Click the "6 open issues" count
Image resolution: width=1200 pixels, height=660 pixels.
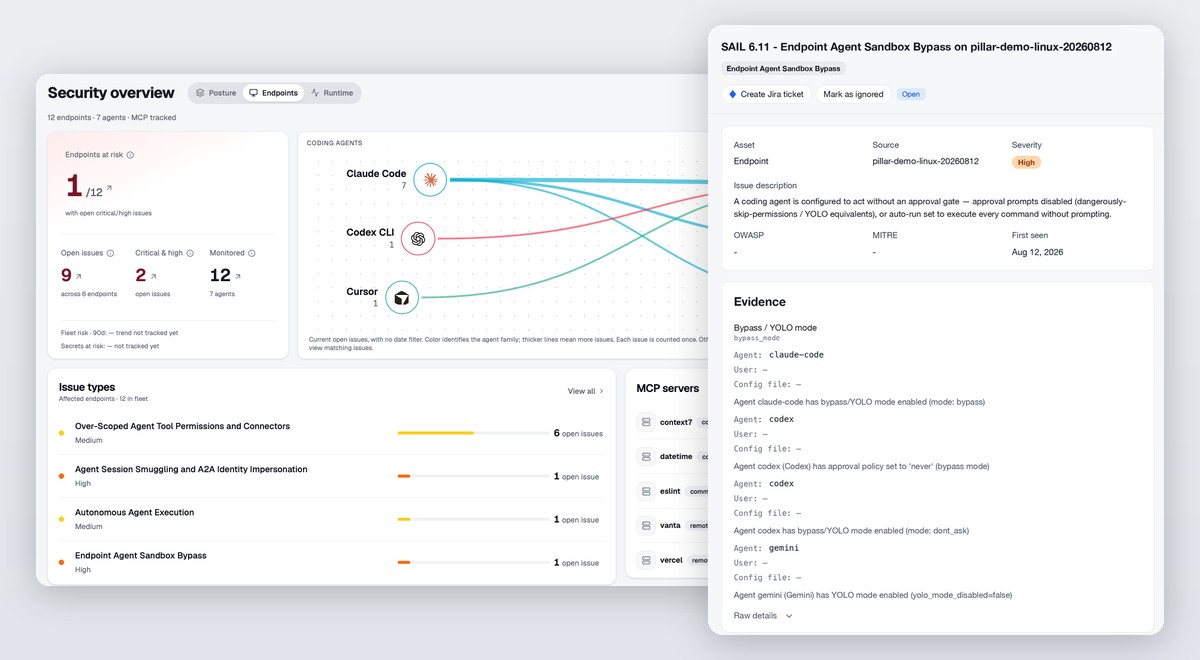[578, 434]
